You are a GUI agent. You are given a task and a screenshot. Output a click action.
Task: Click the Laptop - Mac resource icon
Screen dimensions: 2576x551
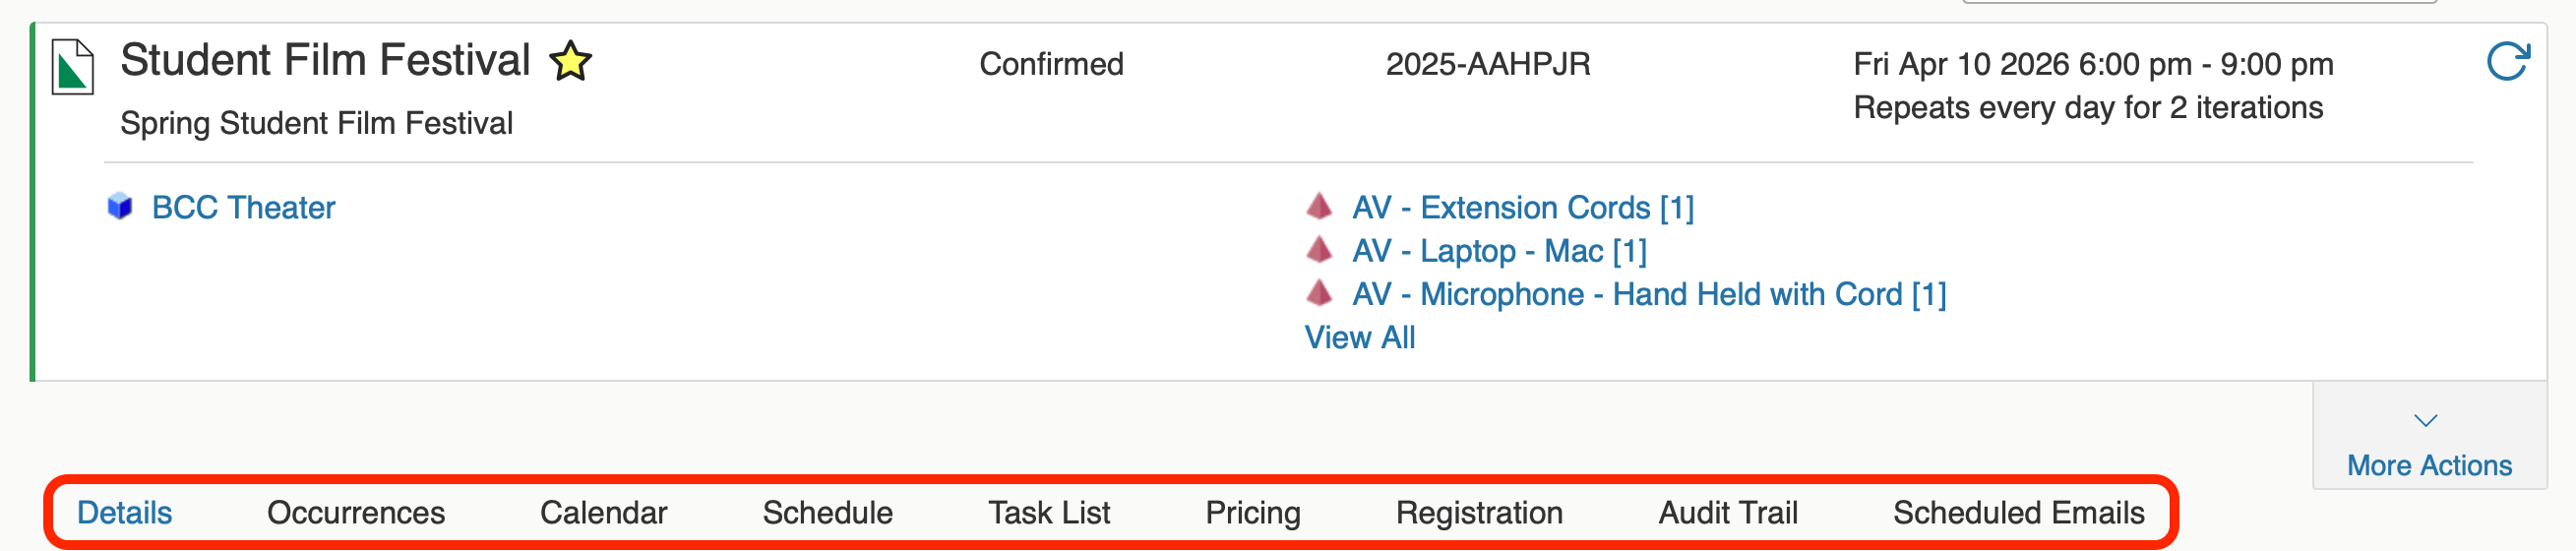(1319, 249)
